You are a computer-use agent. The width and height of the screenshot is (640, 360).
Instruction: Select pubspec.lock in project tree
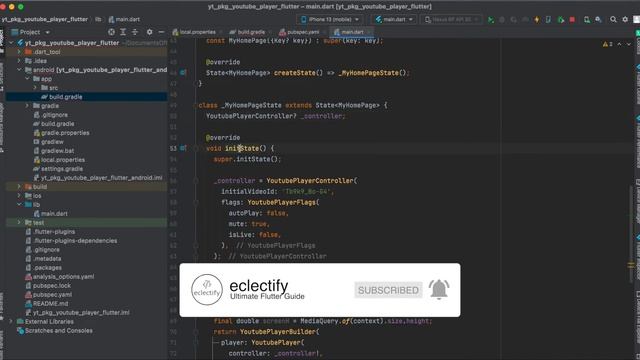51,285
